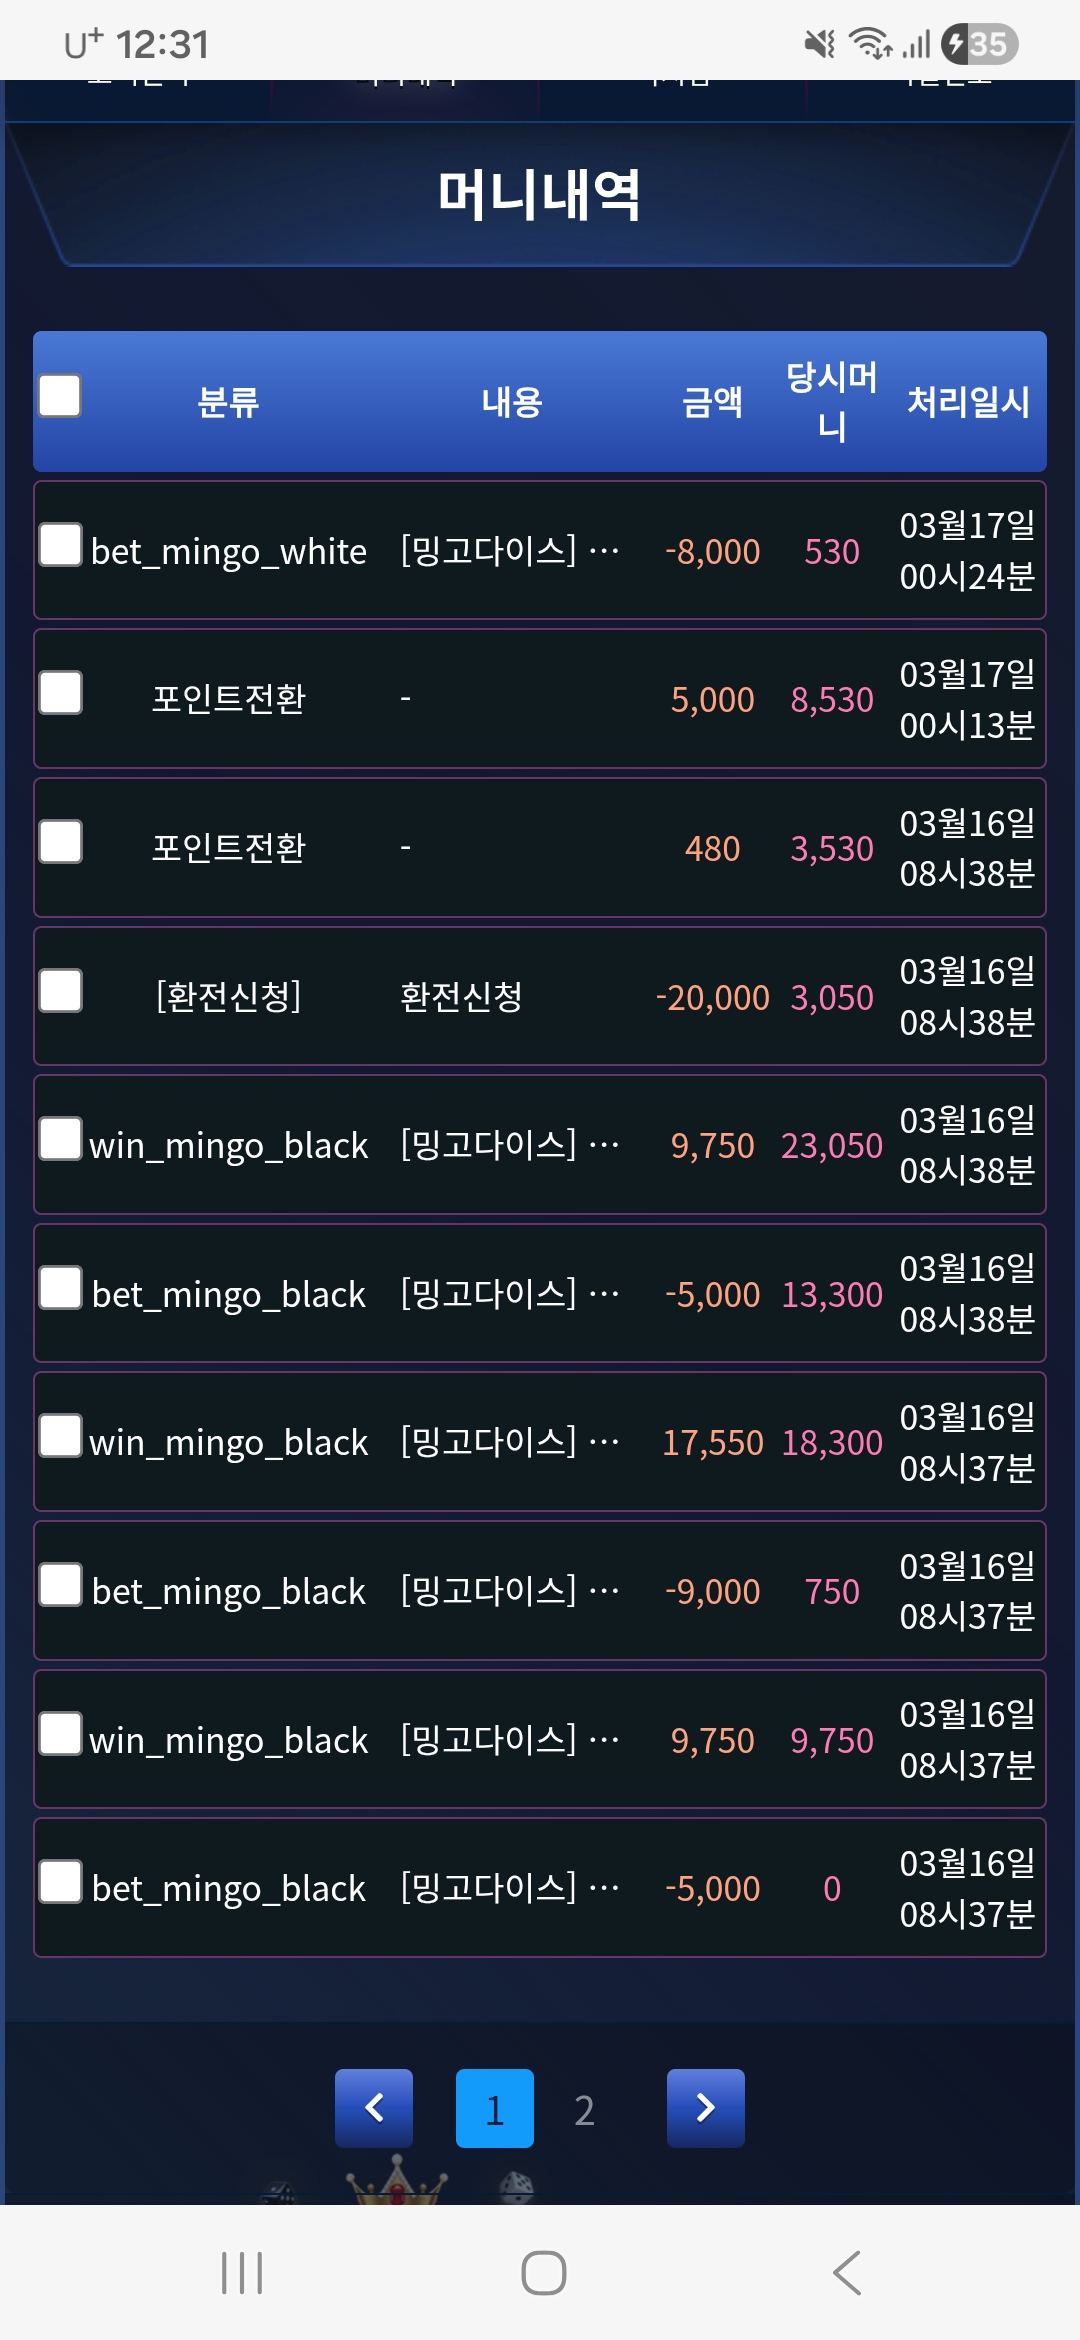Viewport: 1080px width, 2340px height.
Task: Tap the battery indicator in status bar
Action: (980, 44)
